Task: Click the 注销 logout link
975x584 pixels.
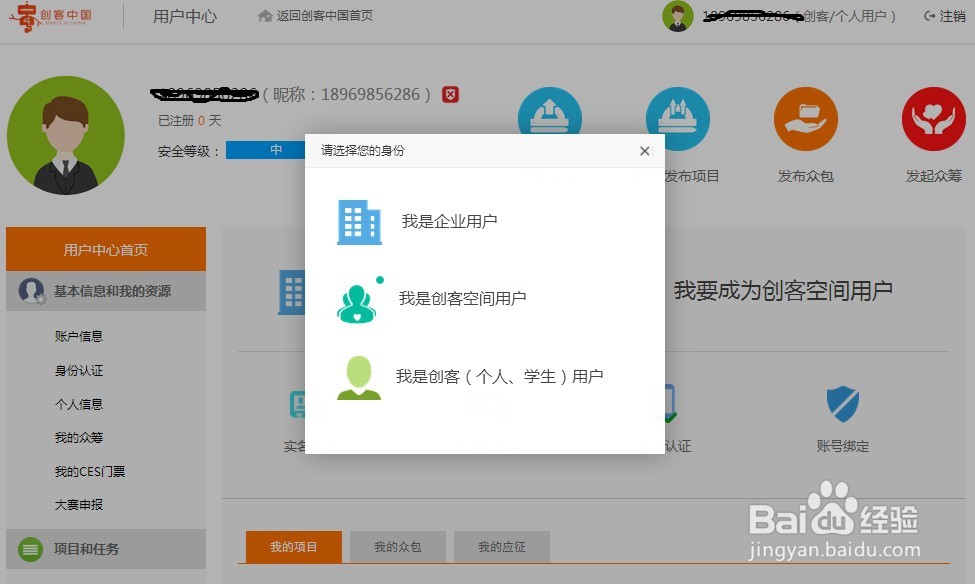Action: coord(951,16)
